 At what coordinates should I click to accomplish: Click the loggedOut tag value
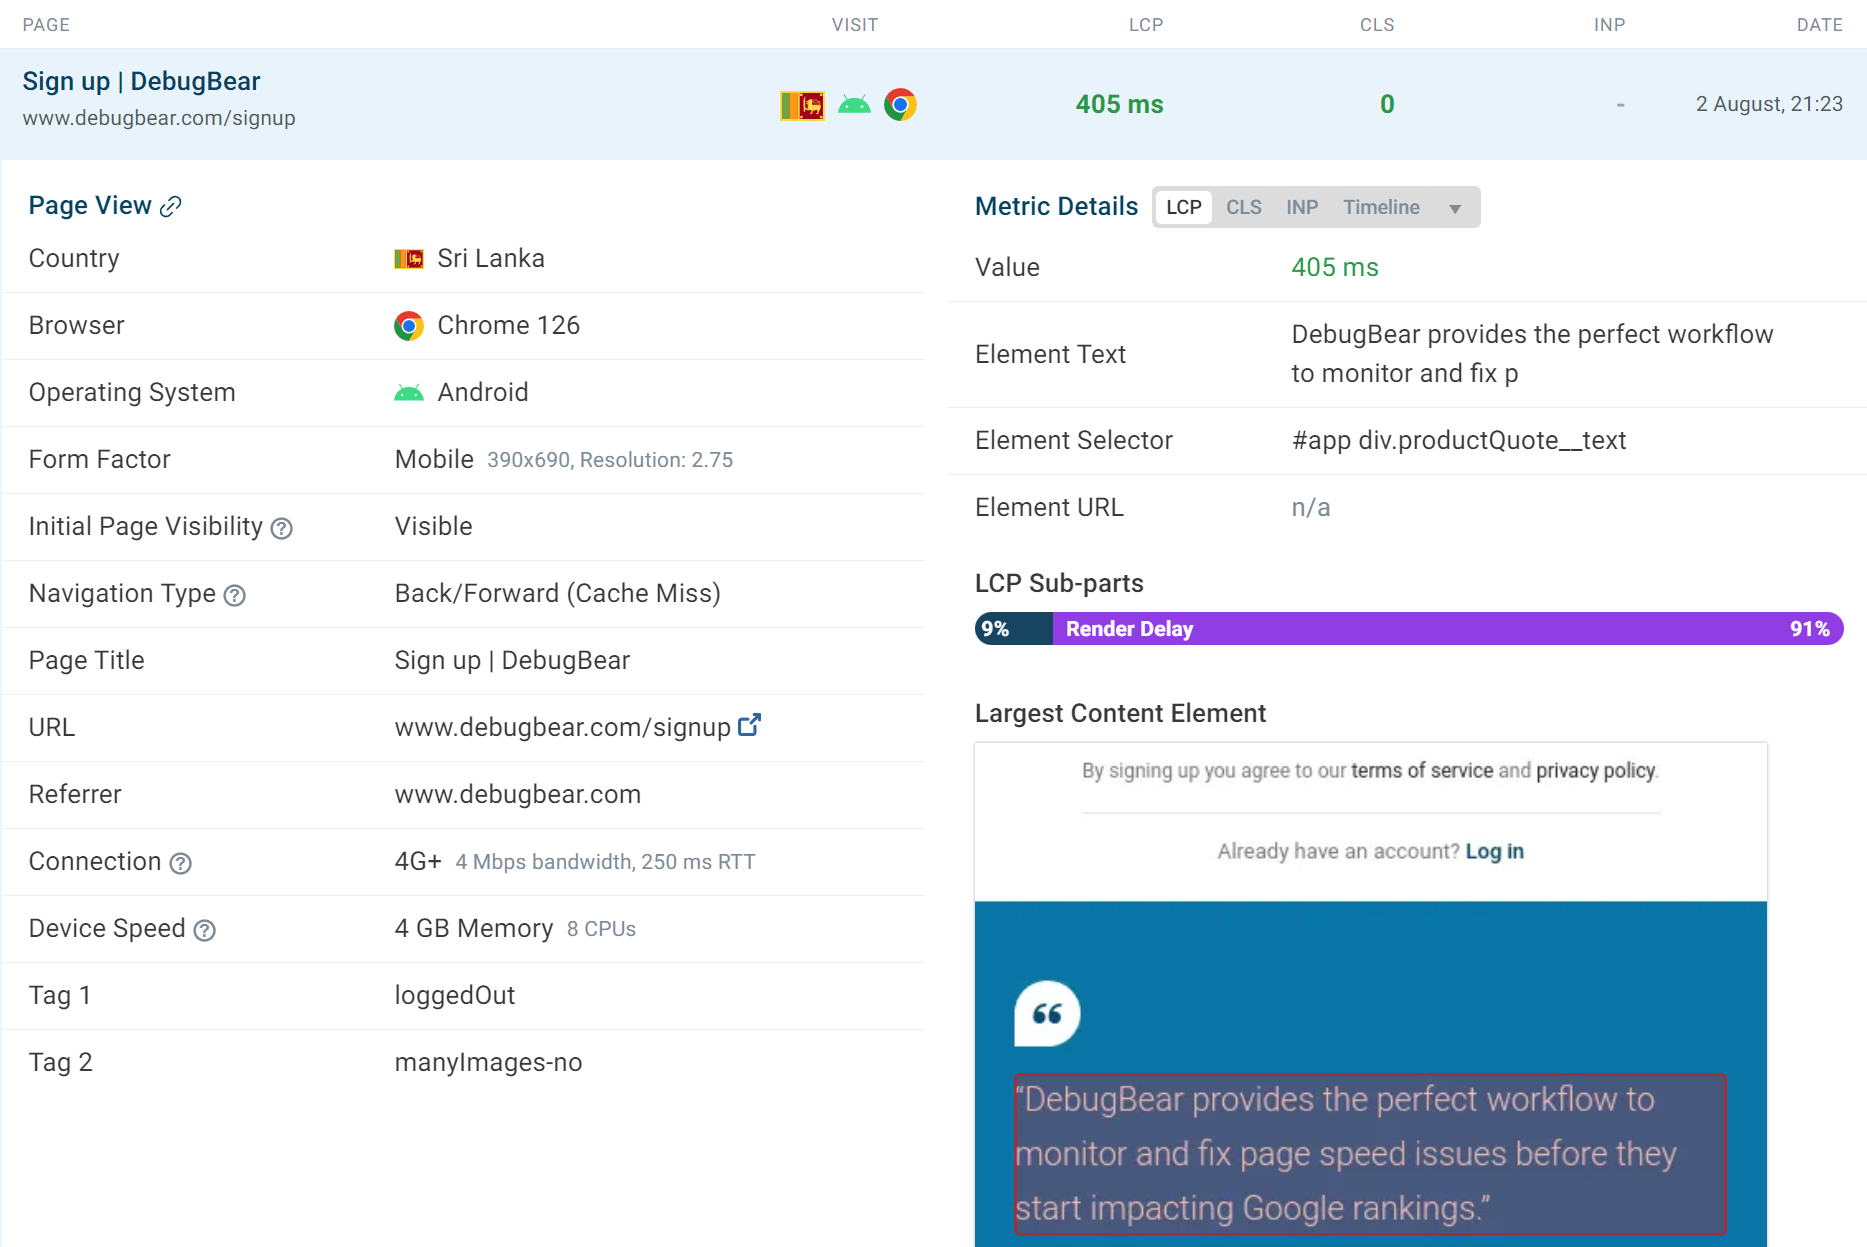coord(455,995)
